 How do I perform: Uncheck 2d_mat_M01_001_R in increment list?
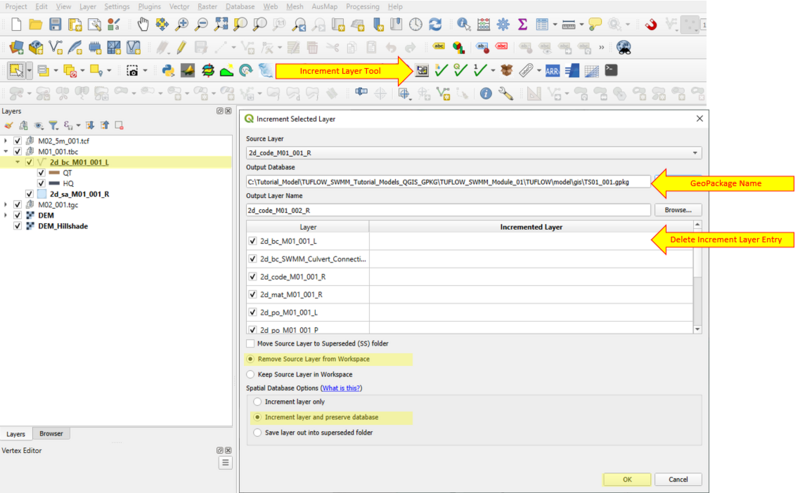click(253, 294)
